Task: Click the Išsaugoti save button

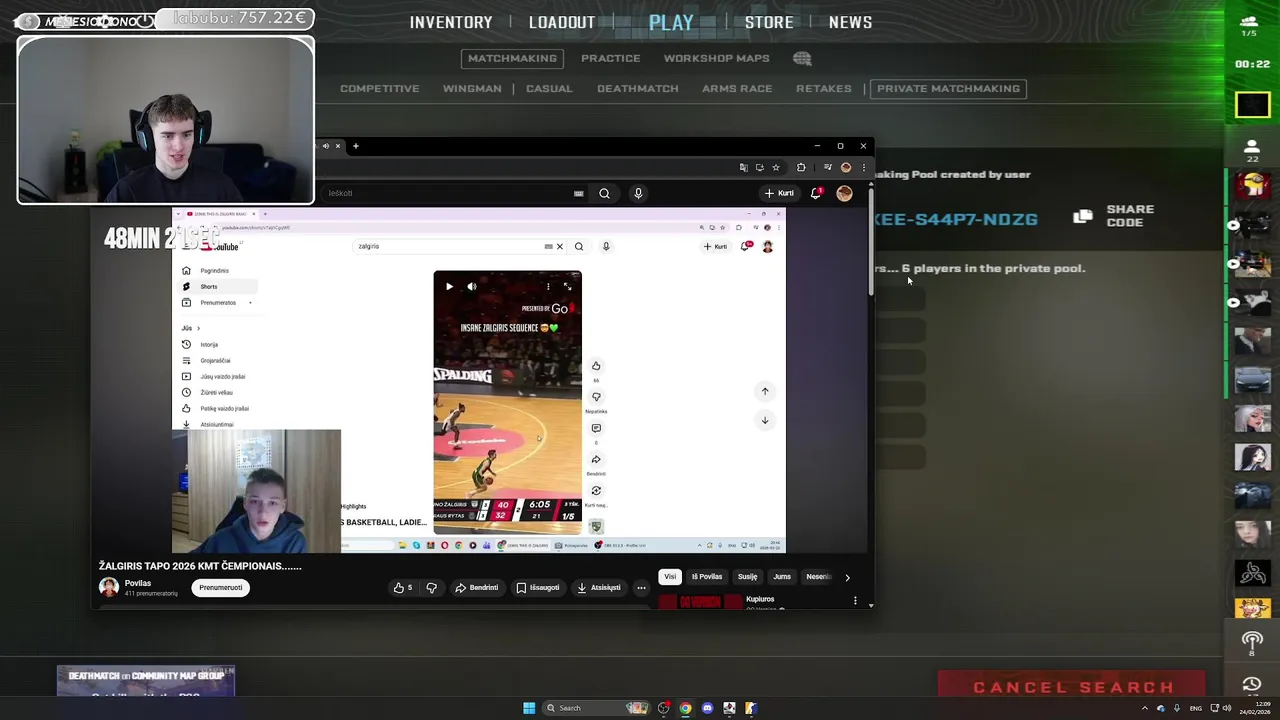Action: tap(538, 588)
